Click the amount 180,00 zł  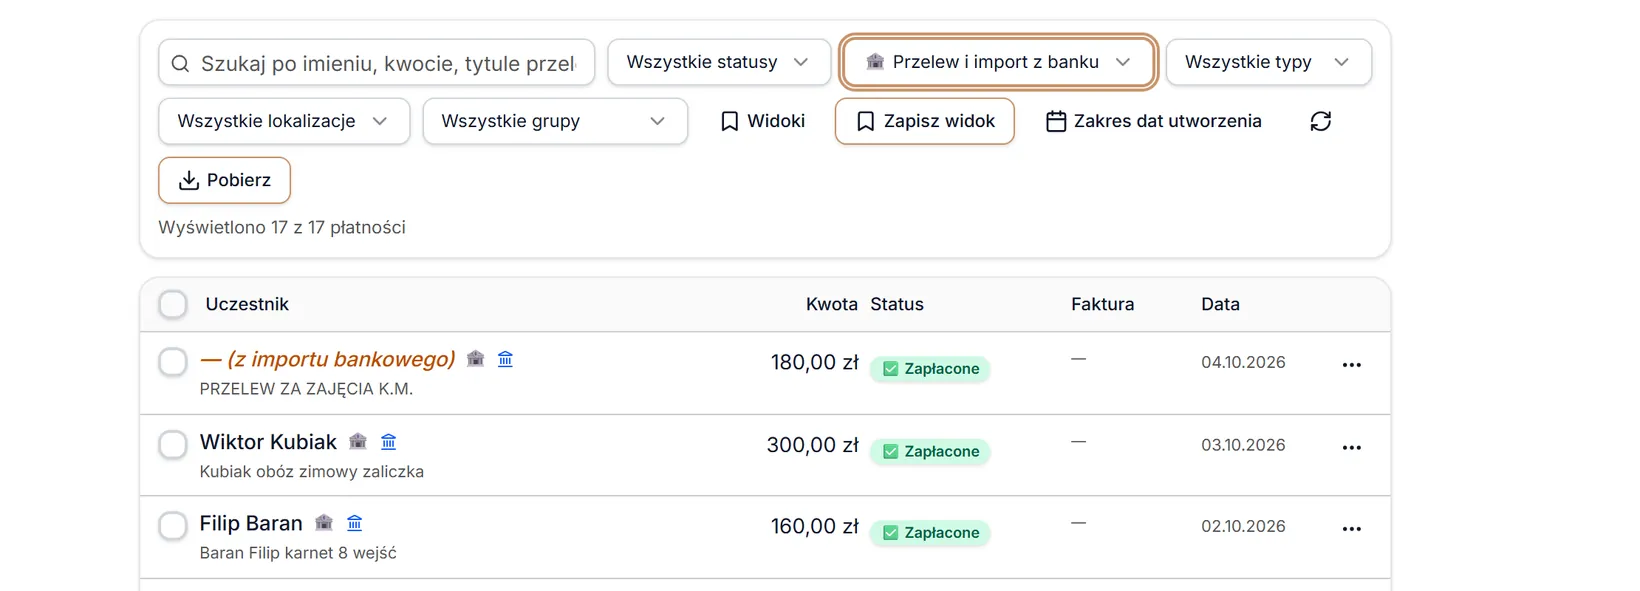(x=815, y=362)
